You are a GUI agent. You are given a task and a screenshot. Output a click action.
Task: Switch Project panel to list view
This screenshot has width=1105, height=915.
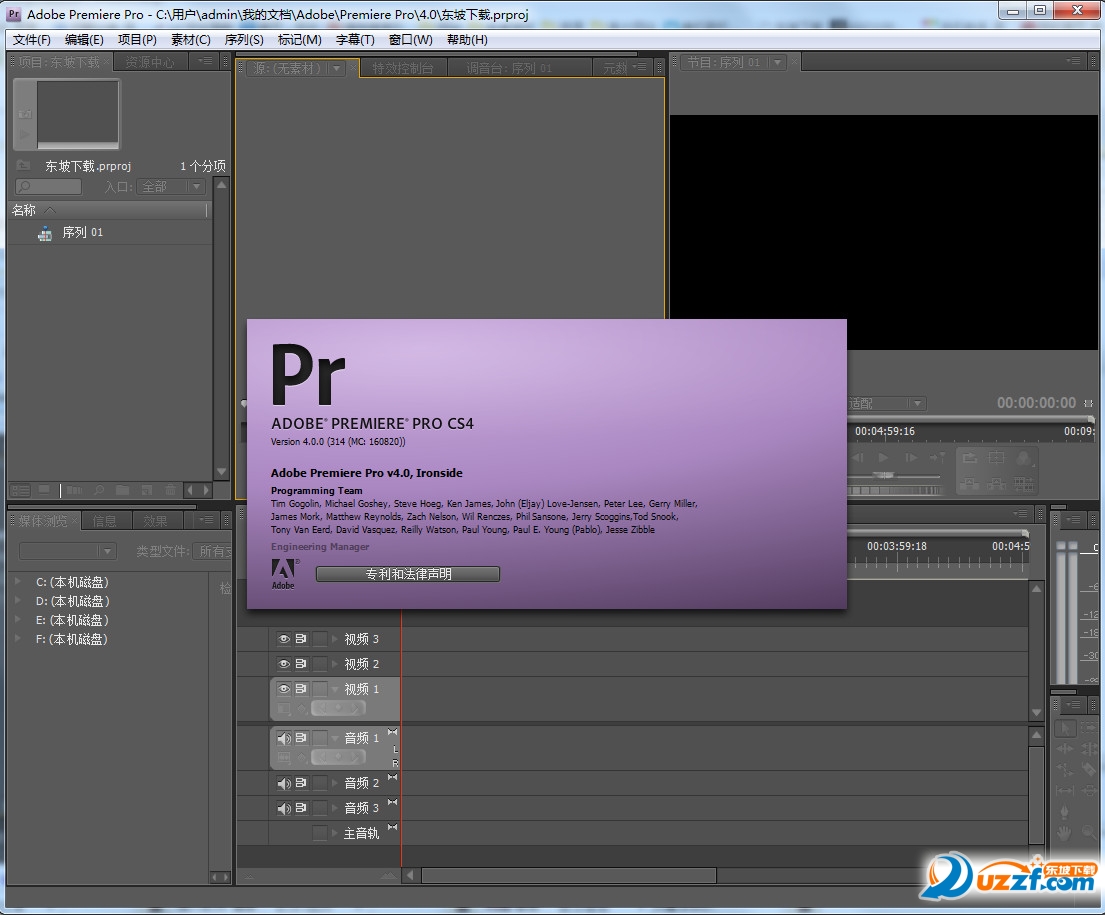point(20,490)
